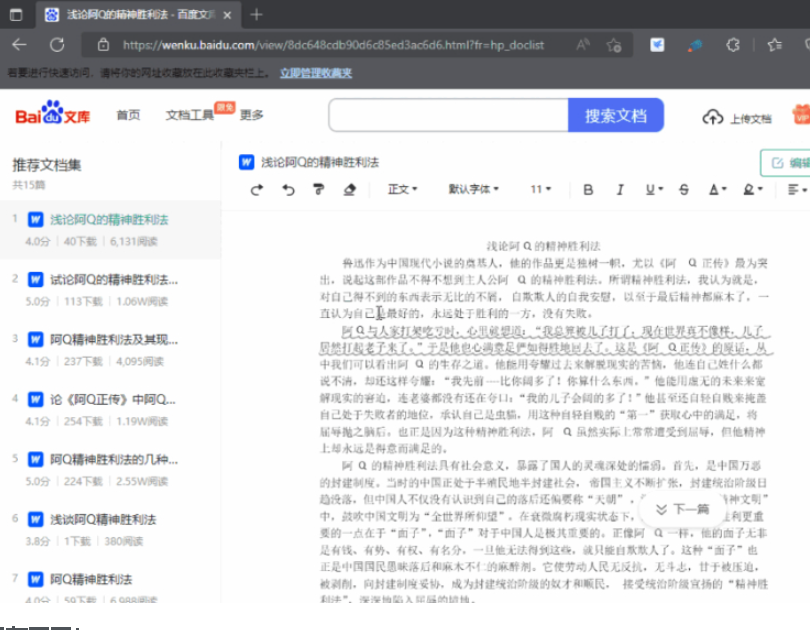The height and width of the screenshot is (630, 810).
Task: Open the 更多 menu
Action: tap(251, 114)
